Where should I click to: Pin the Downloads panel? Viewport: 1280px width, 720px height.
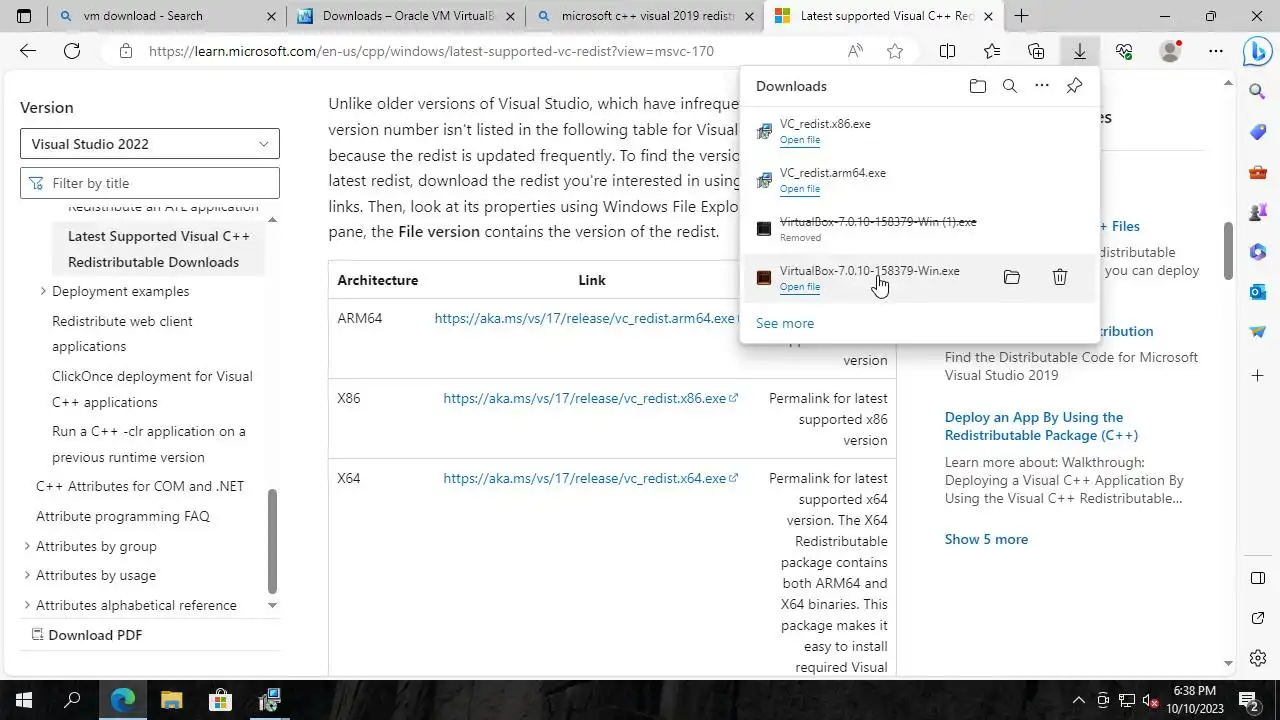pos(1074,86)
